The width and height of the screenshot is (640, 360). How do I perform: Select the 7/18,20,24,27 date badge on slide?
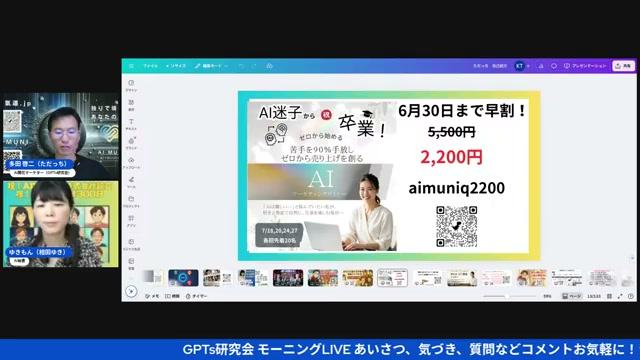pos(280,236)
